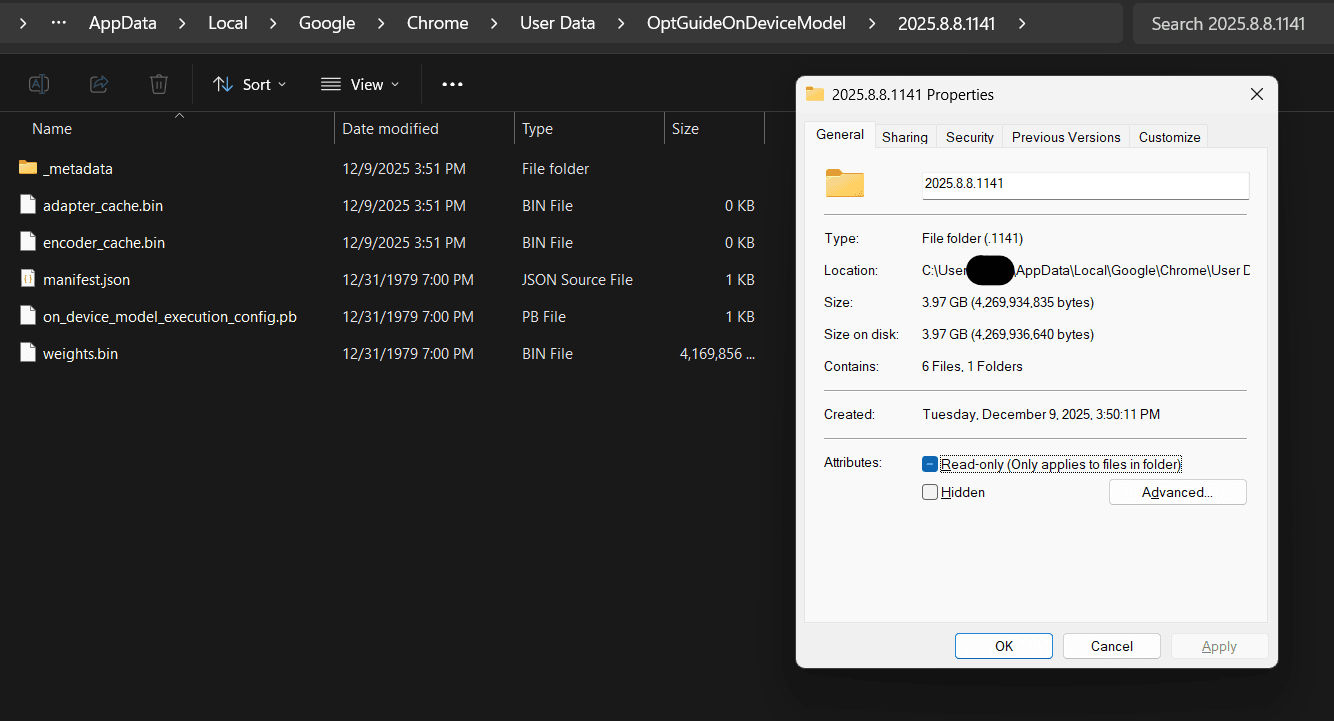Select adapter_cache.bin file name

(x=103, y=206)
